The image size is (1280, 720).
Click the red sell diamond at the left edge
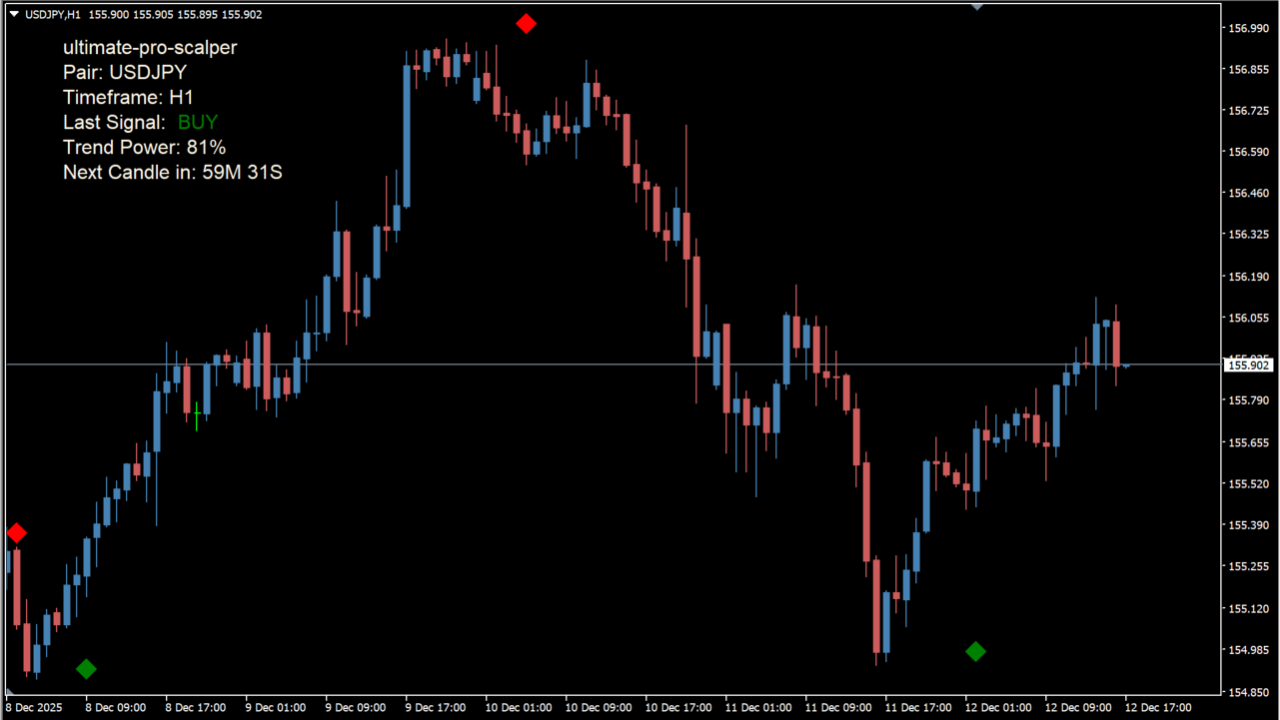pos(16,533)
